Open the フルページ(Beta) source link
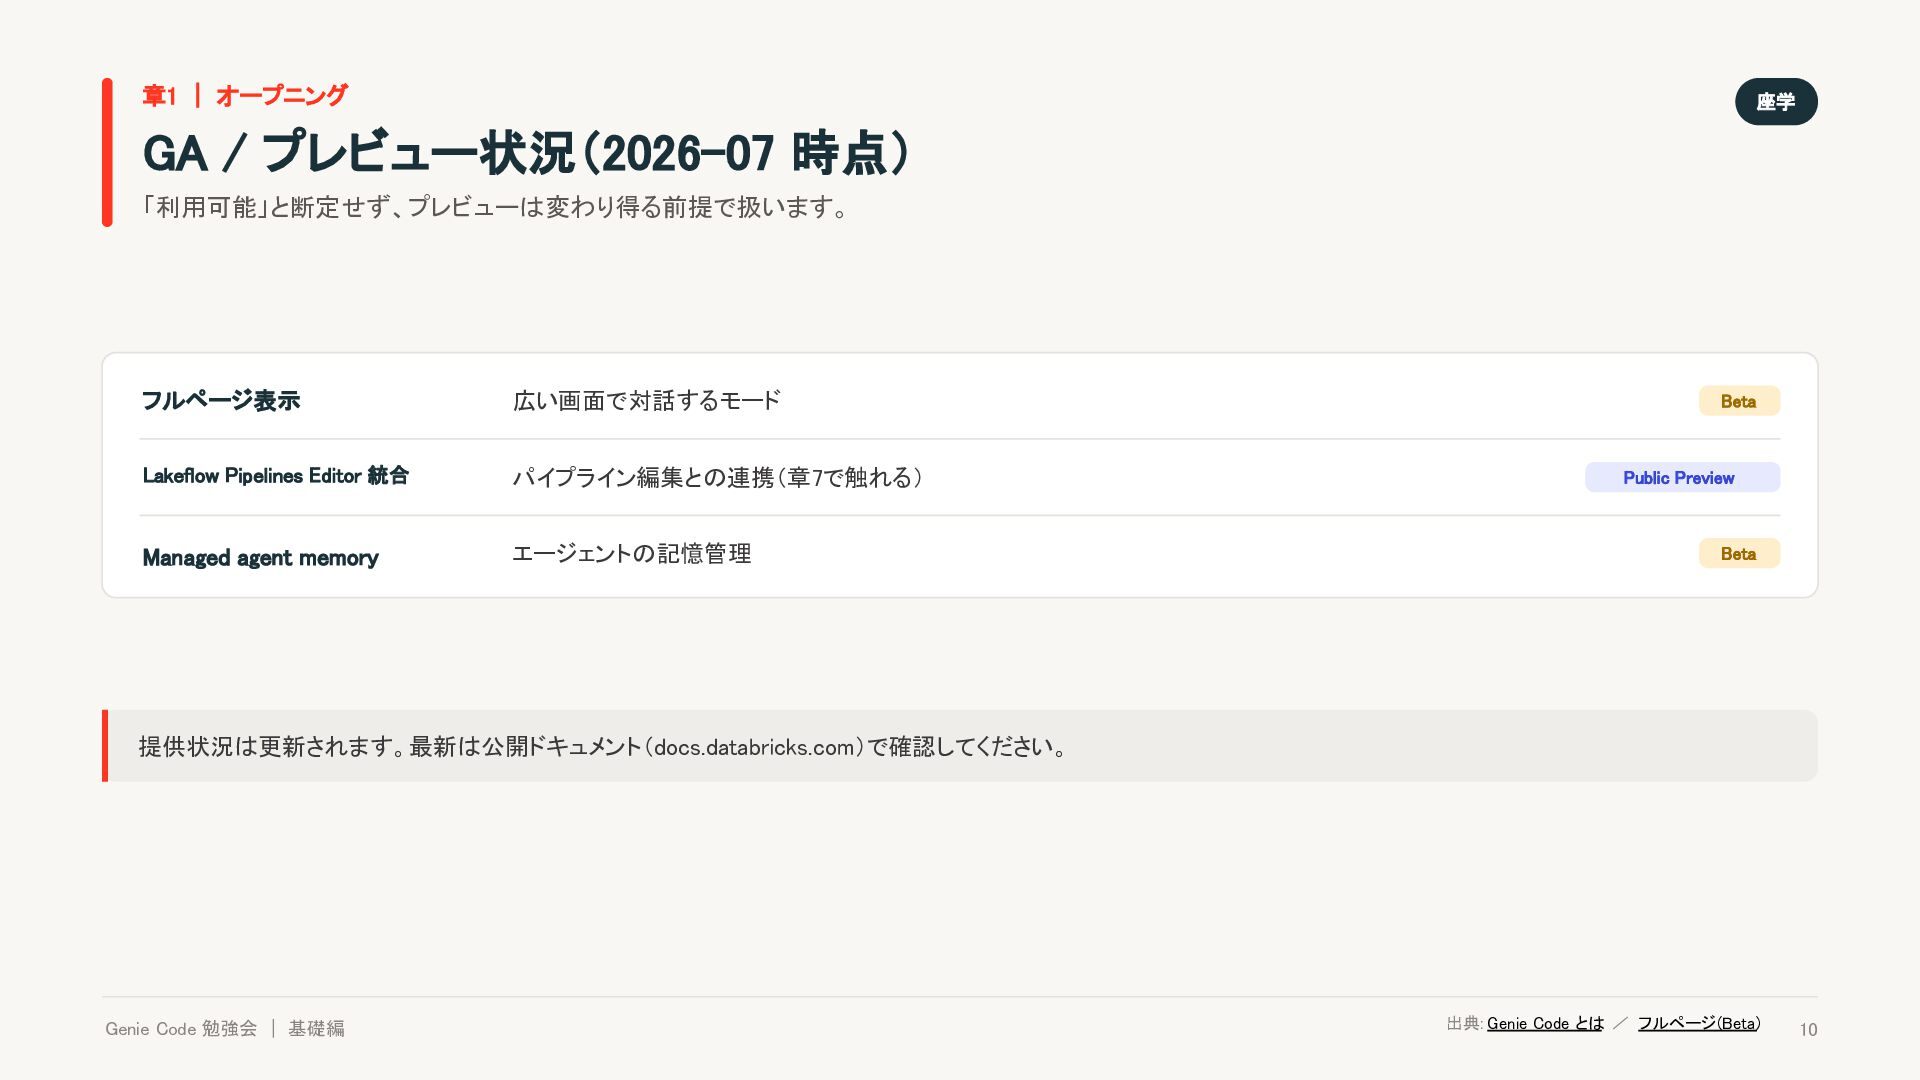This screenshot has width=1920, height=1080. click(x=1699, y=1023)
